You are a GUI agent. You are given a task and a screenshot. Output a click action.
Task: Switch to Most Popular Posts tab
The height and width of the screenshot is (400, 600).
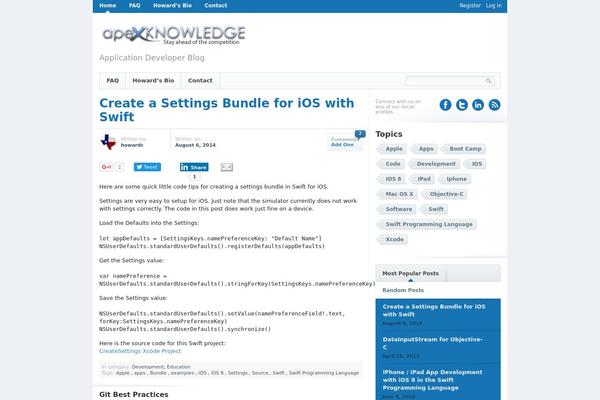[411, 273]
